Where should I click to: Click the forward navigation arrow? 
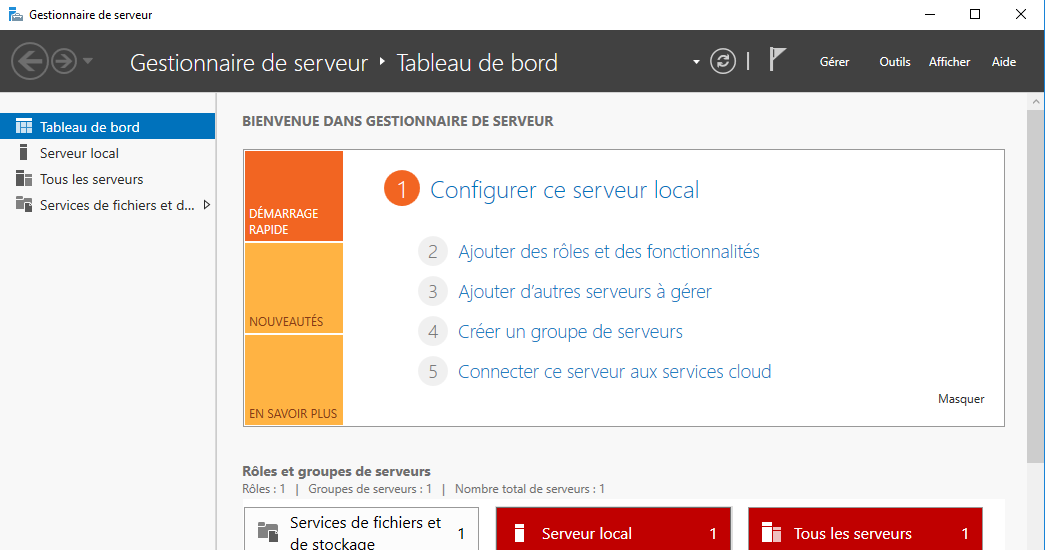pyautogui.click(x=64, y=61)
